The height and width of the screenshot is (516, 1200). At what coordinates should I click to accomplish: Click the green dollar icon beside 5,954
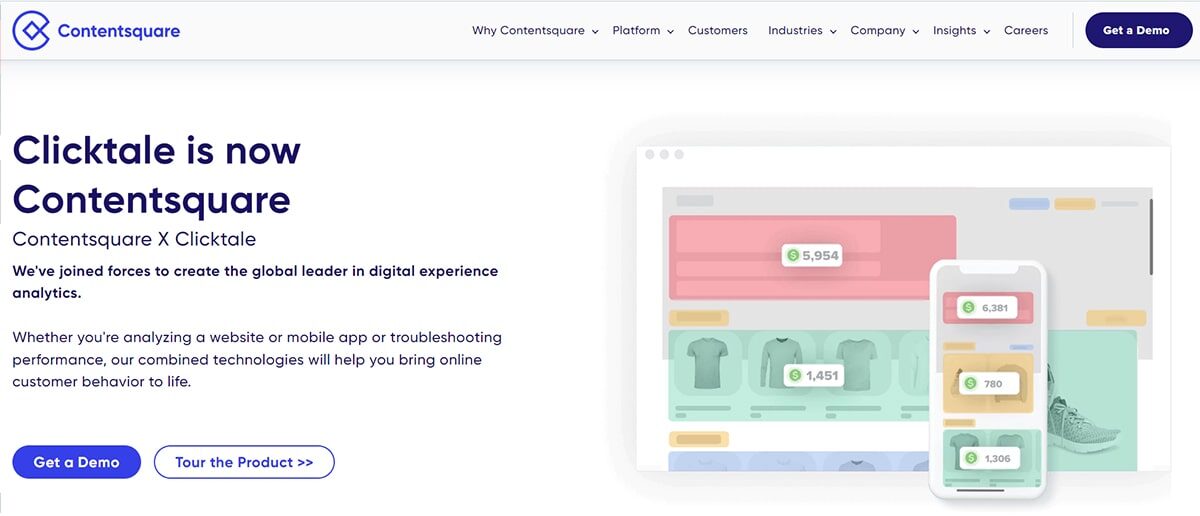(x=793, y=255)
